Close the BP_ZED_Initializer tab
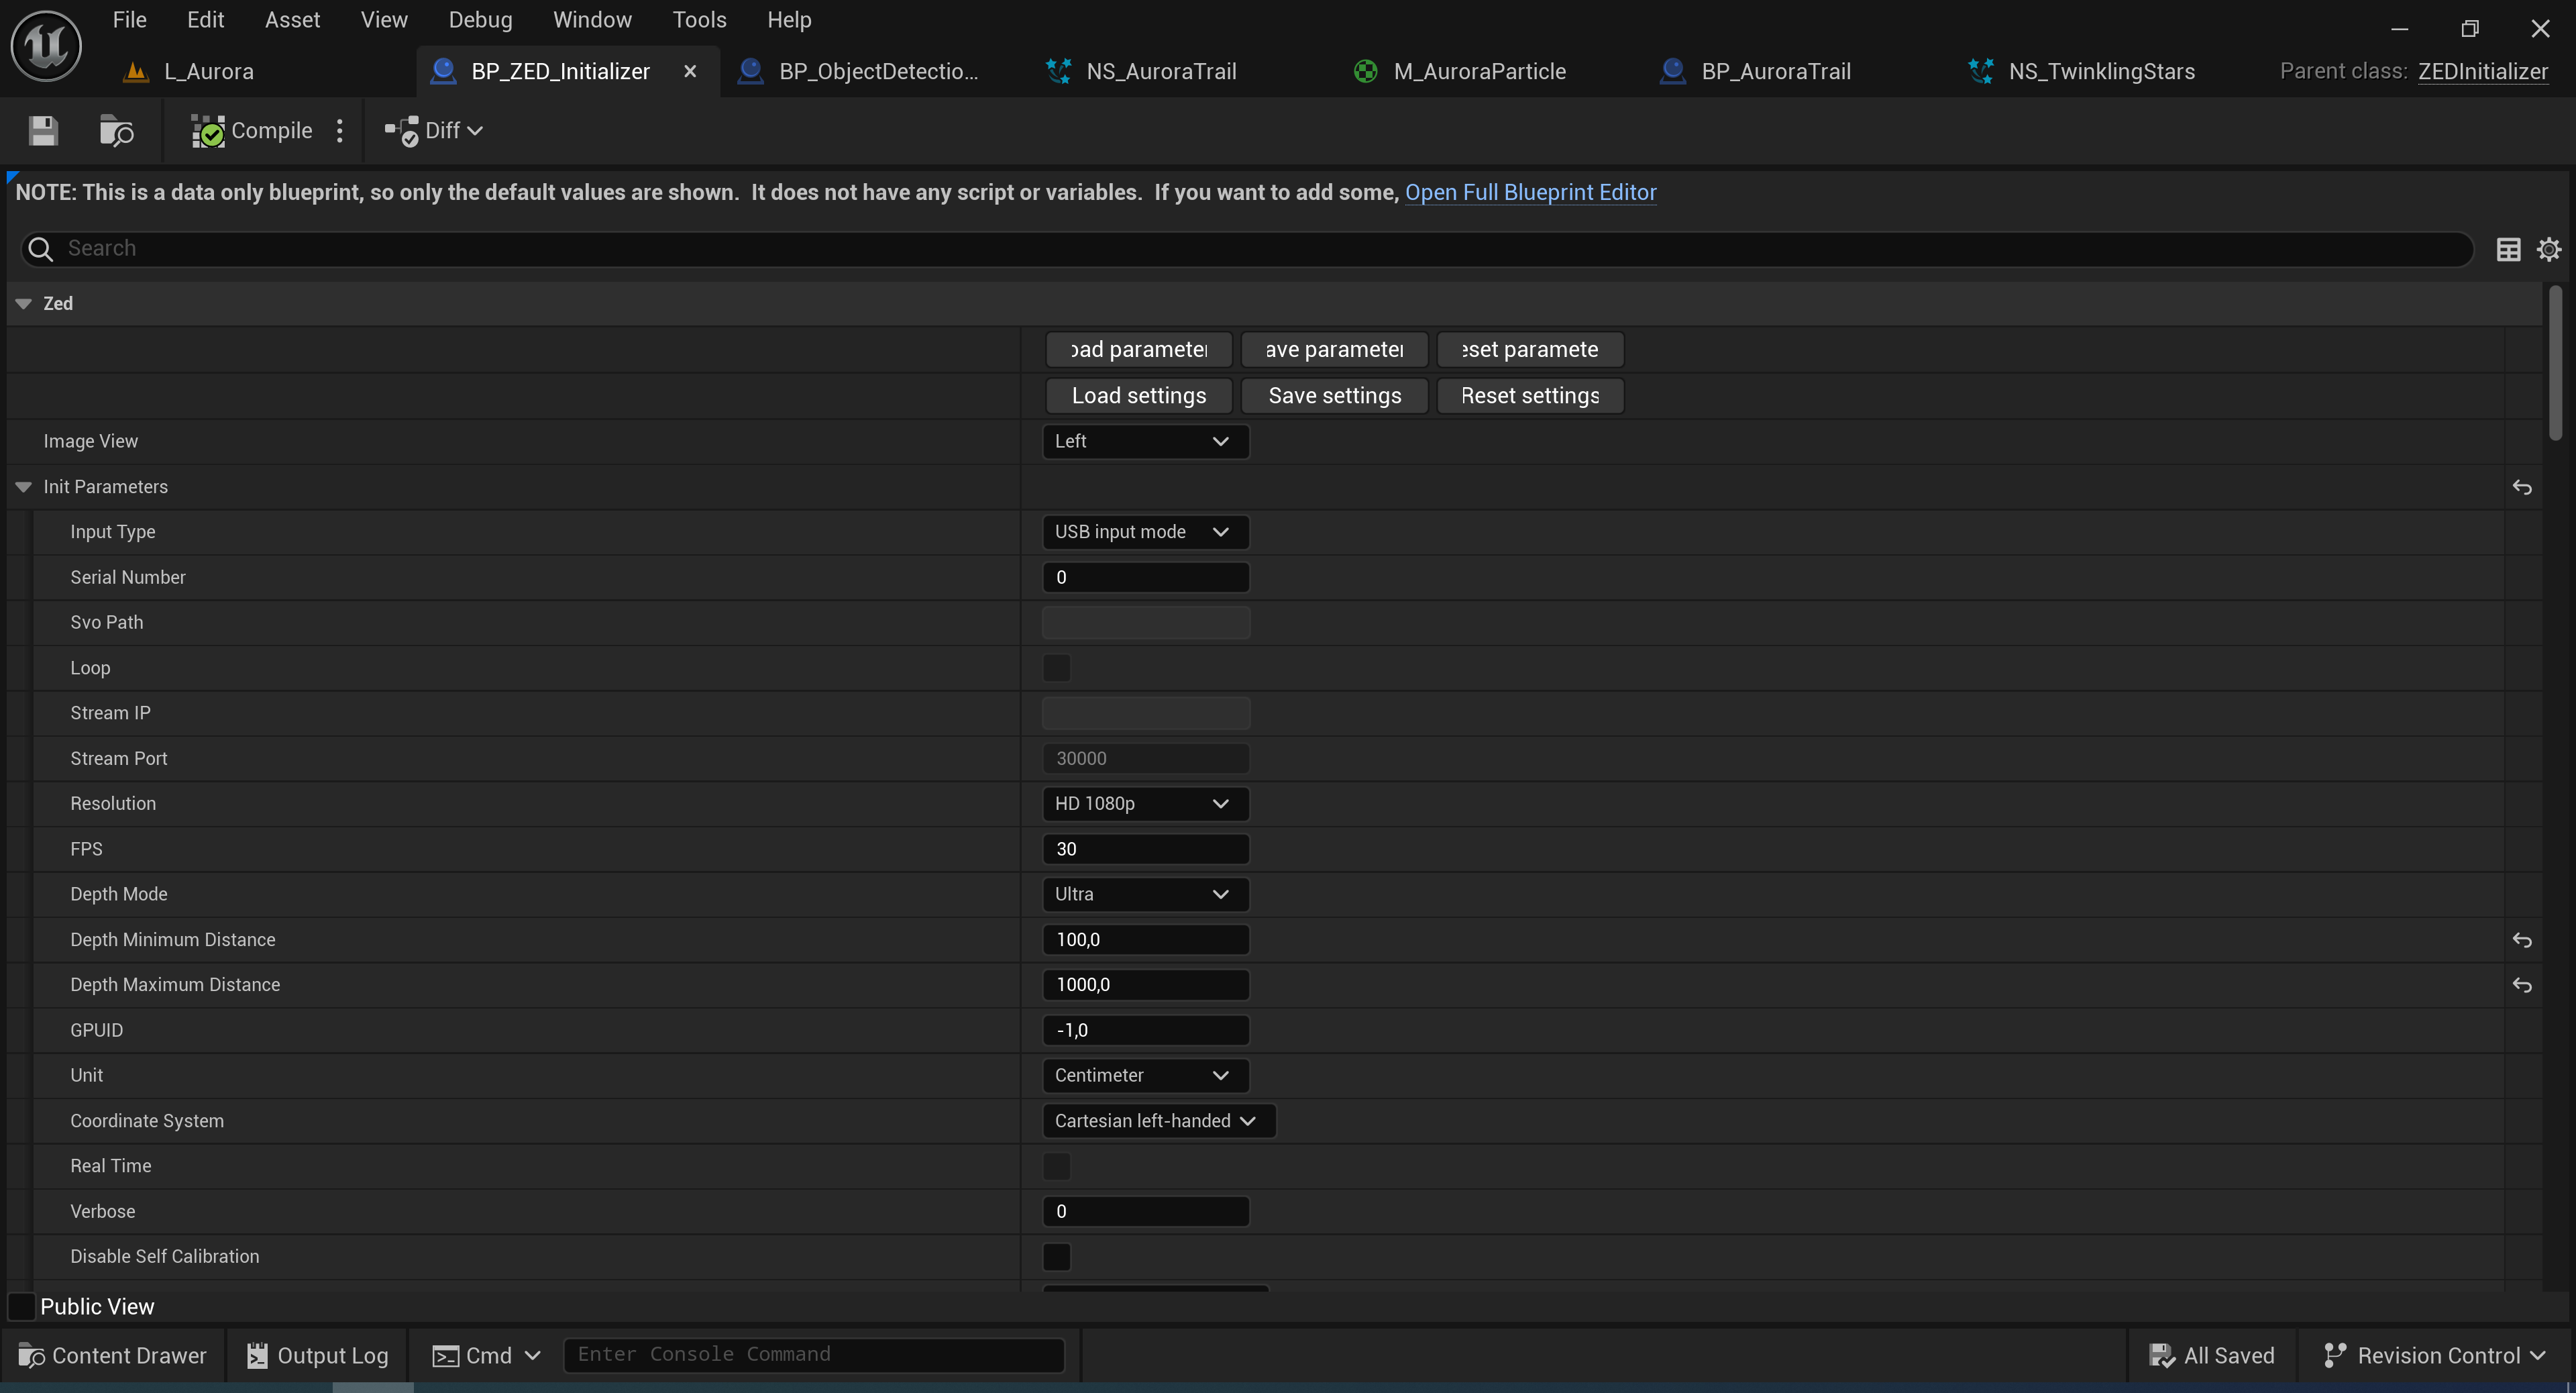The height and width of the screenshot is (1393, 2576). tap(690, 71)
